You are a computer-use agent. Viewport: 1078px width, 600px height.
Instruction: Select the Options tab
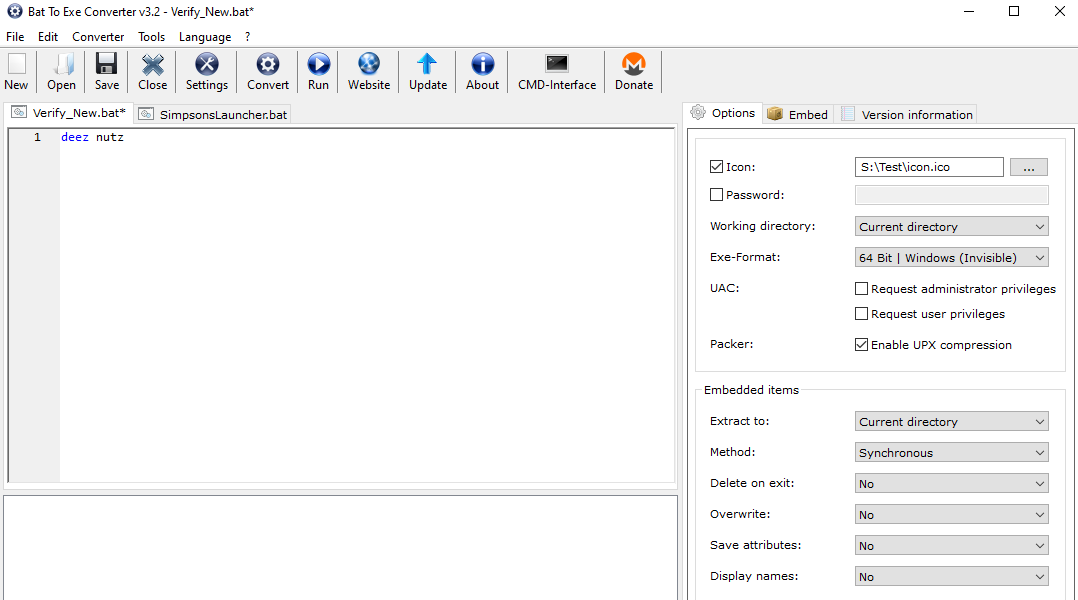point(723,113)
